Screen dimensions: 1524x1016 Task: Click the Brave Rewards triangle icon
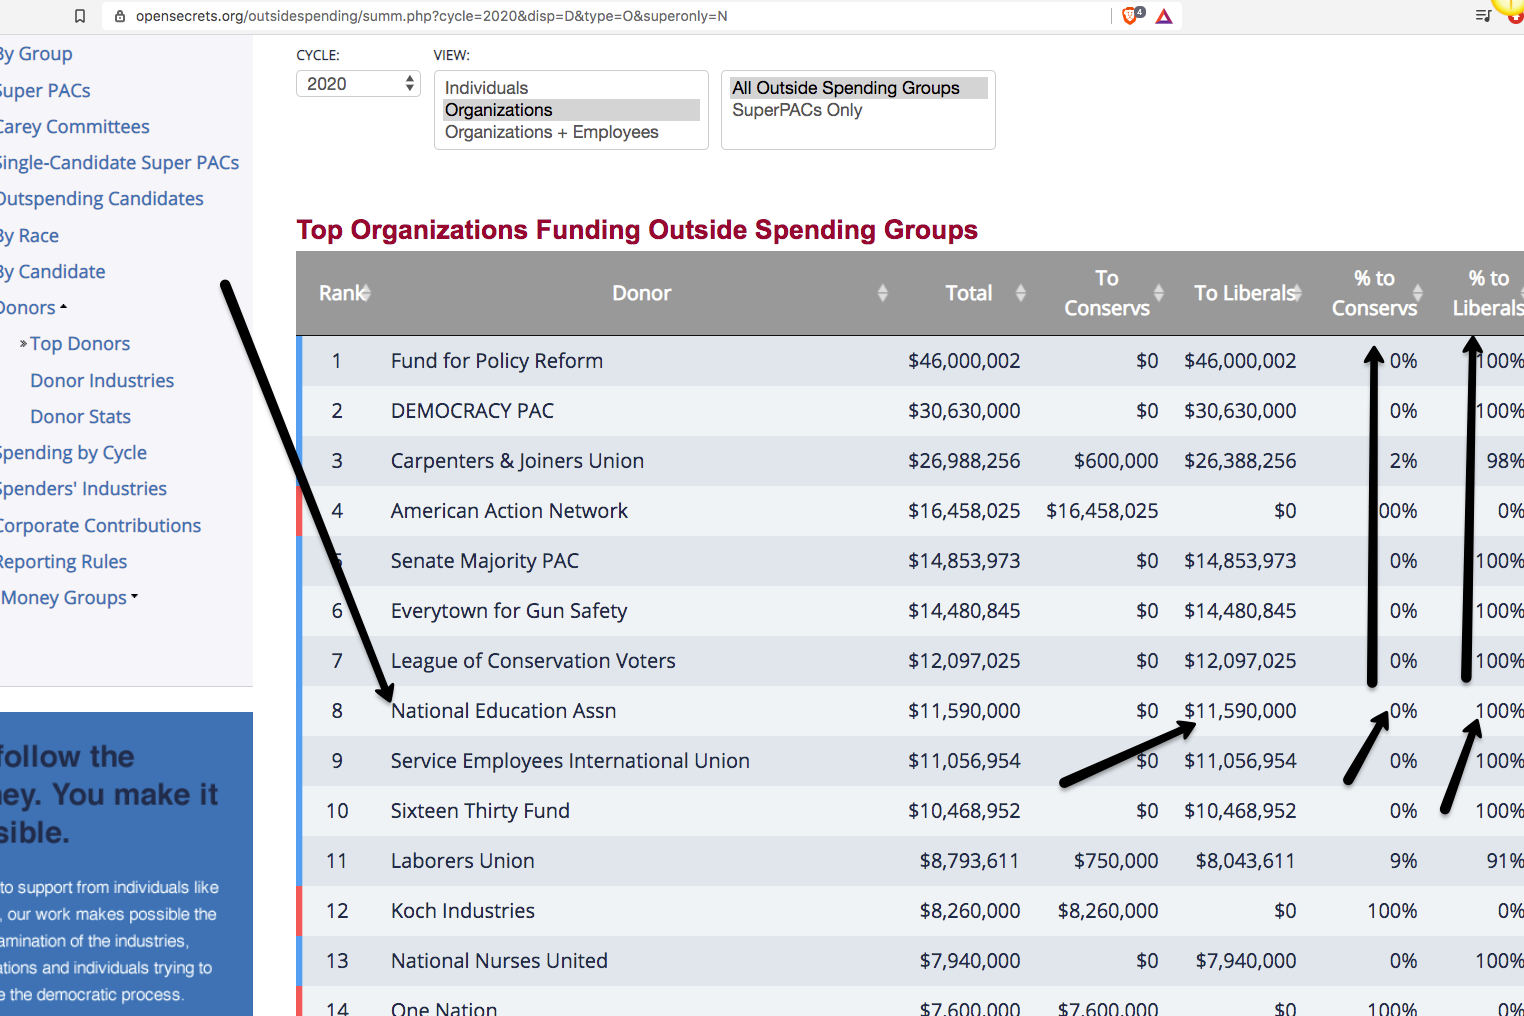(x=1164, y=16)
